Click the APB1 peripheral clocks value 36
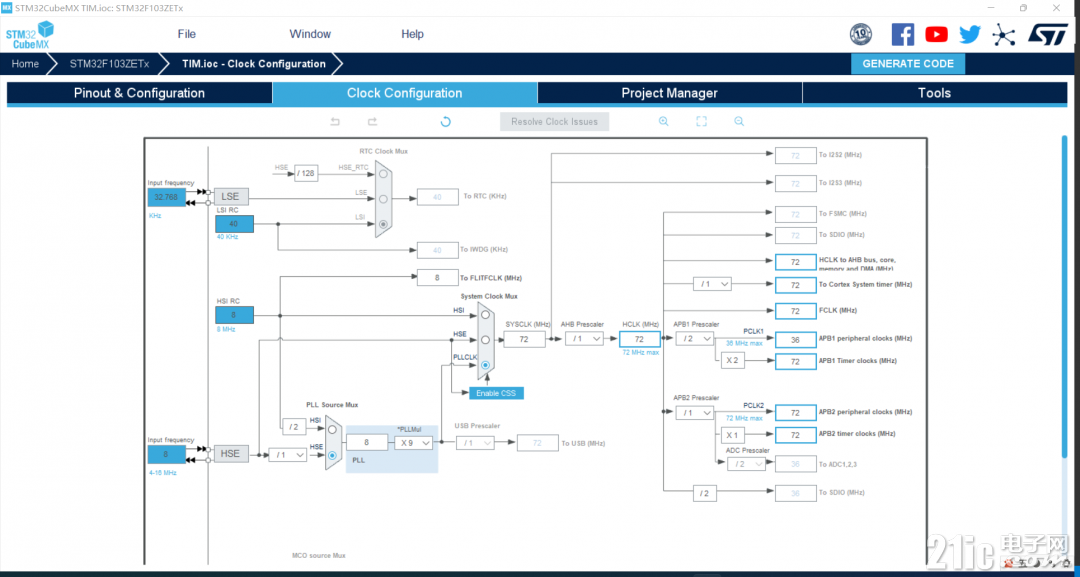This screenshot has width=1080, height=577. pyautogui.click(x=796, y=339)
